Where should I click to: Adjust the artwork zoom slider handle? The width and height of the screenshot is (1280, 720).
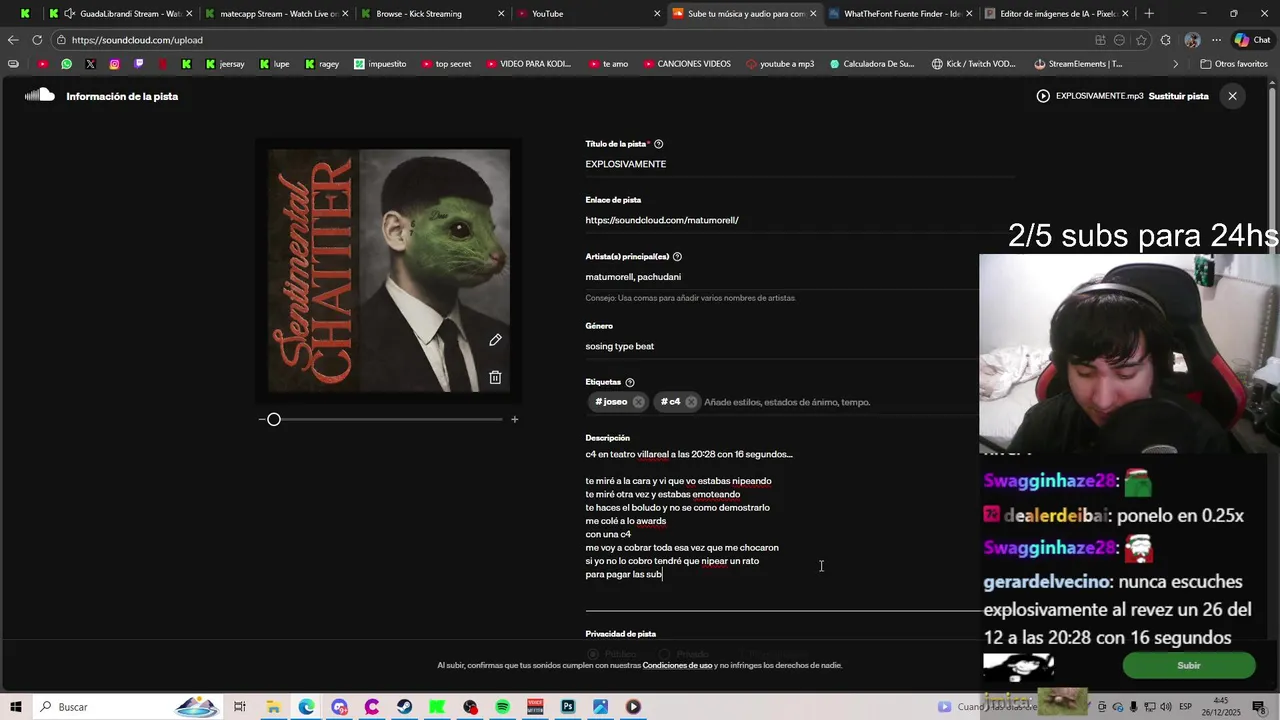coord(274,419)
